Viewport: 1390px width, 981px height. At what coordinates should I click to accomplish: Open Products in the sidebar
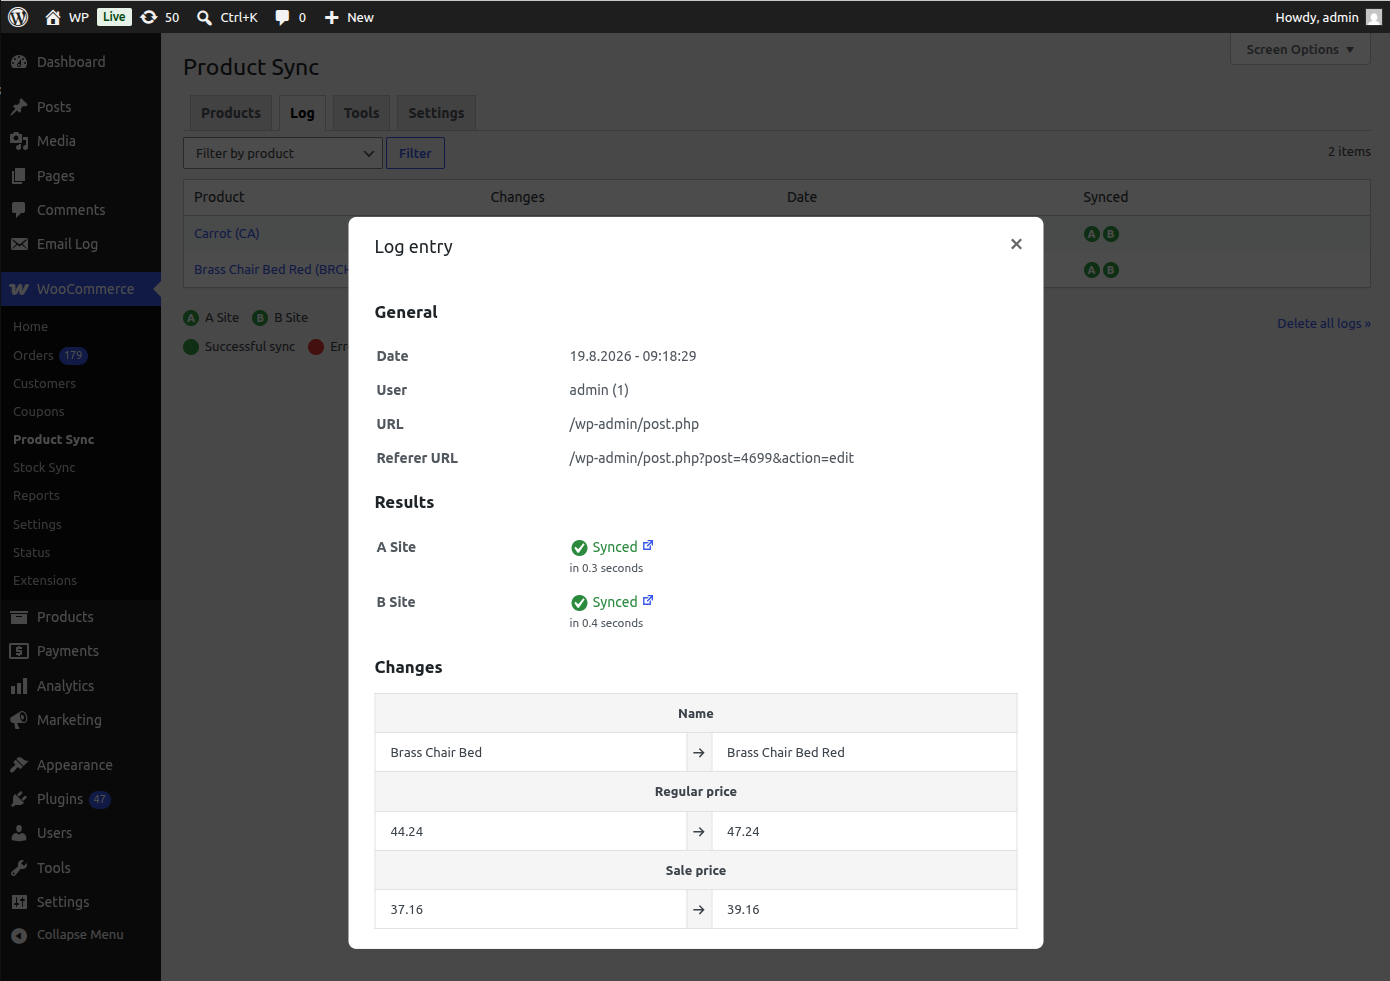click(x=80, y=617)
